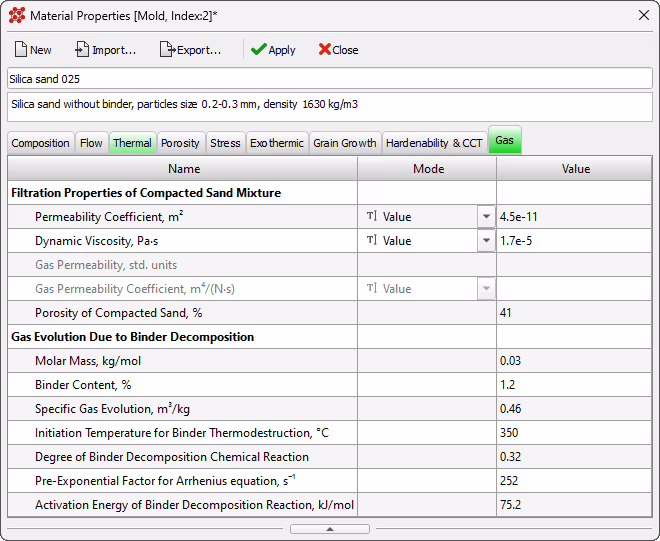Image resolution: width=660 pixels, height=541 pixels.
Task: Open Gas Permeability Coefficient mode dropdown
Action: tap(486, 289)
